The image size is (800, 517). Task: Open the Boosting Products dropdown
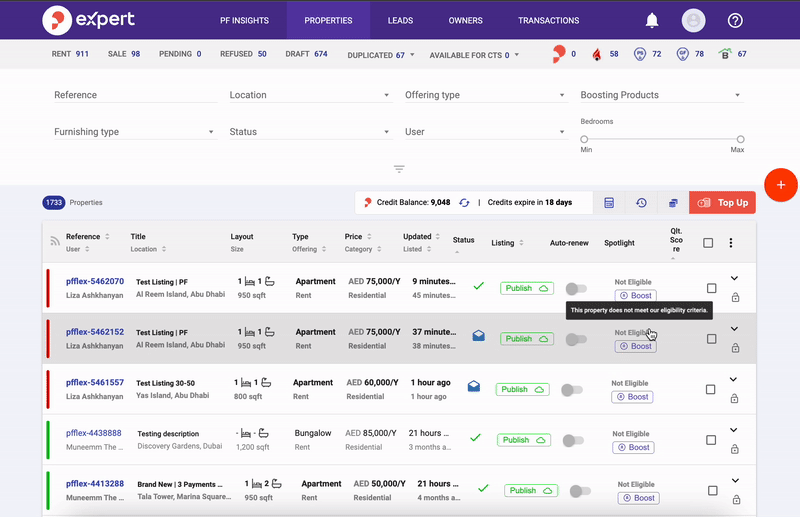(x=662, y=95)
